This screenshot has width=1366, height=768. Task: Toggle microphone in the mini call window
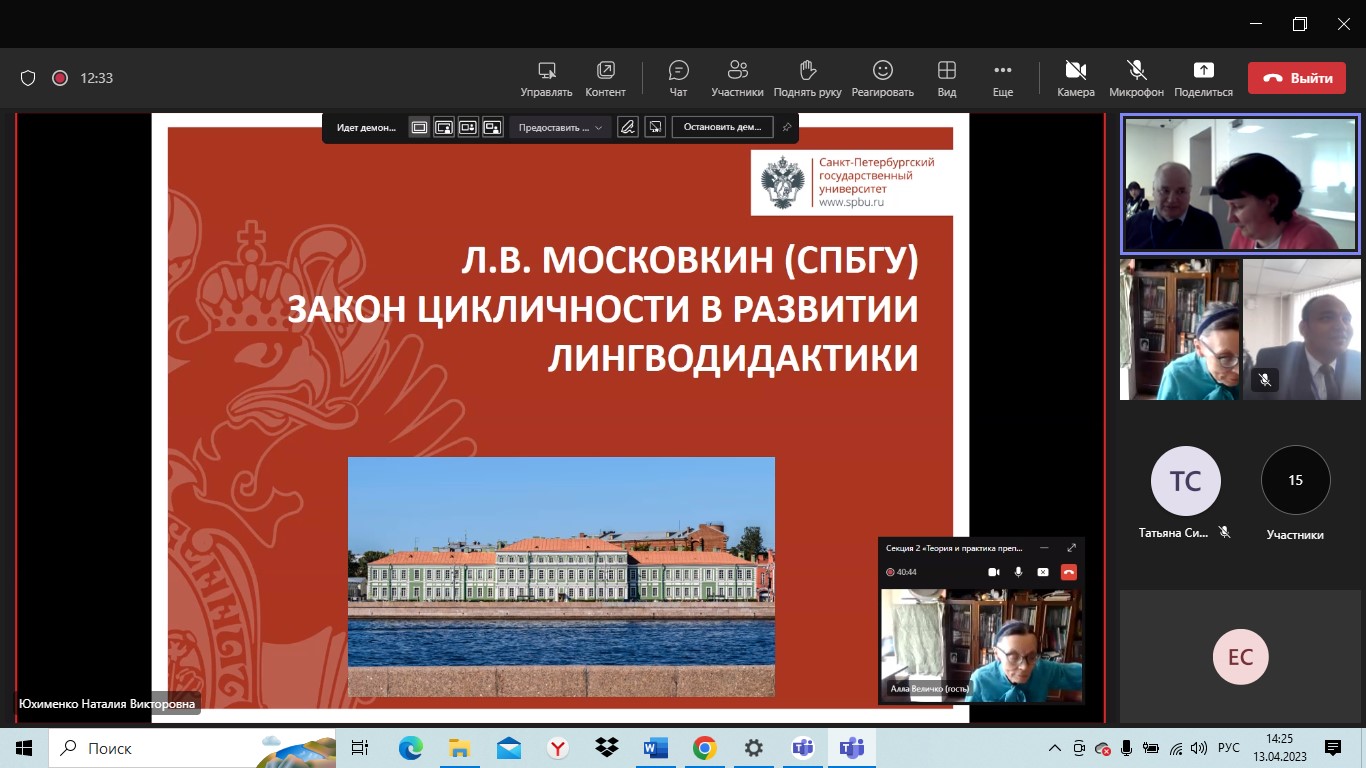[x=1018, y=572]
